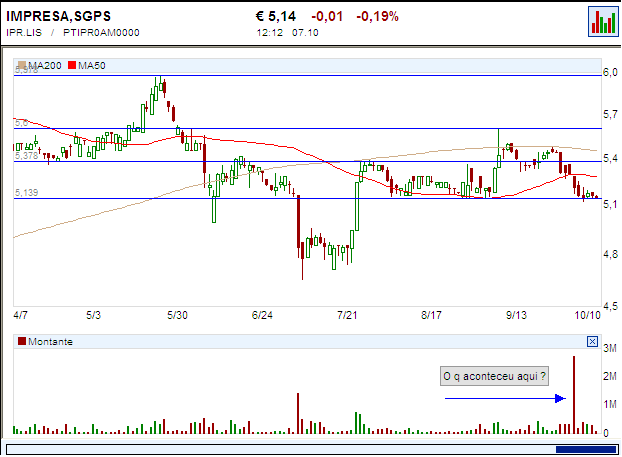Click the MA200 legend color swatch
The image size is (622, 457).
[x=22, y=65]
